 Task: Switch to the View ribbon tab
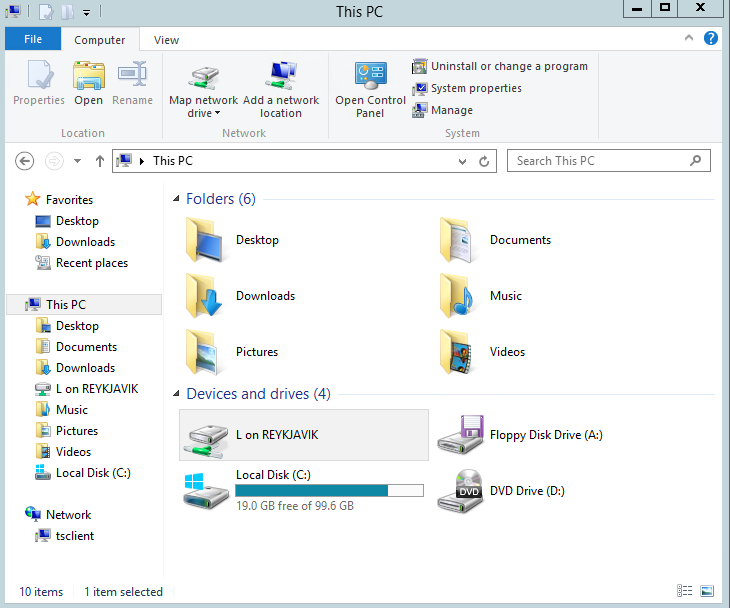tap(166, 40)
